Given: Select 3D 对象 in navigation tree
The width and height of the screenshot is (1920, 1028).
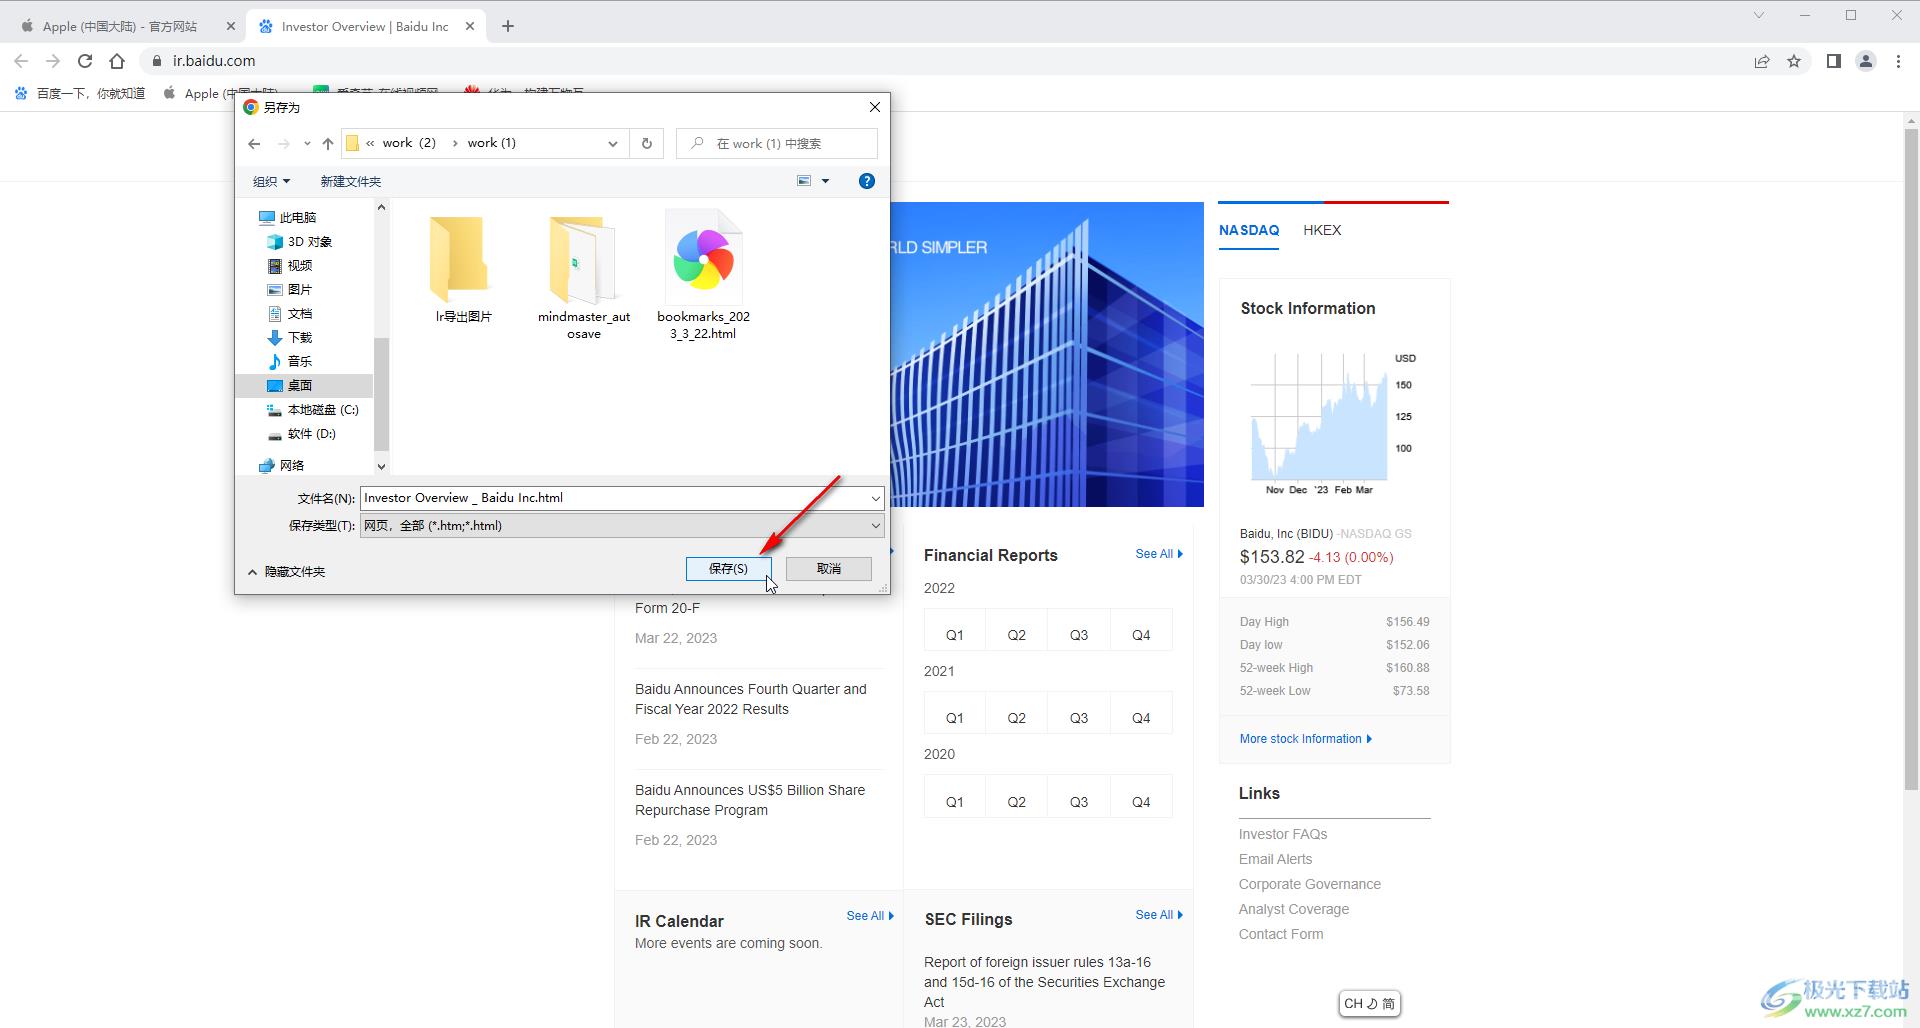Looking at the screenshot, I should [x=300, y=241].
